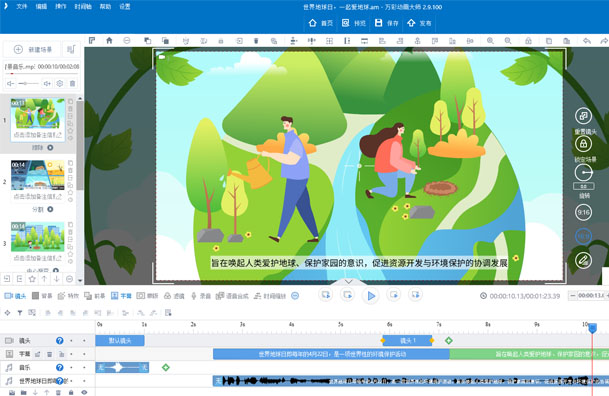The width and height of the screenshot is (609, 396).
Task: Click the 锁定场景 lock scene button
Action: pos(583,144)
